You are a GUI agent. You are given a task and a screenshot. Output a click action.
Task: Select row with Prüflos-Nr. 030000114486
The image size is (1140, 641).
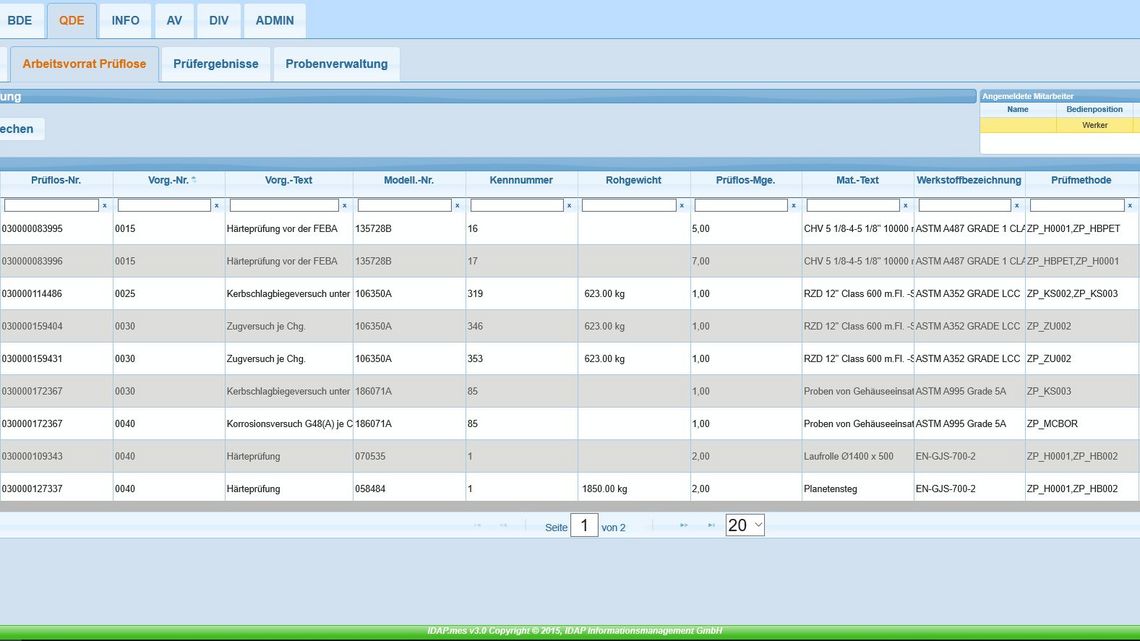(x=570, y=294)
